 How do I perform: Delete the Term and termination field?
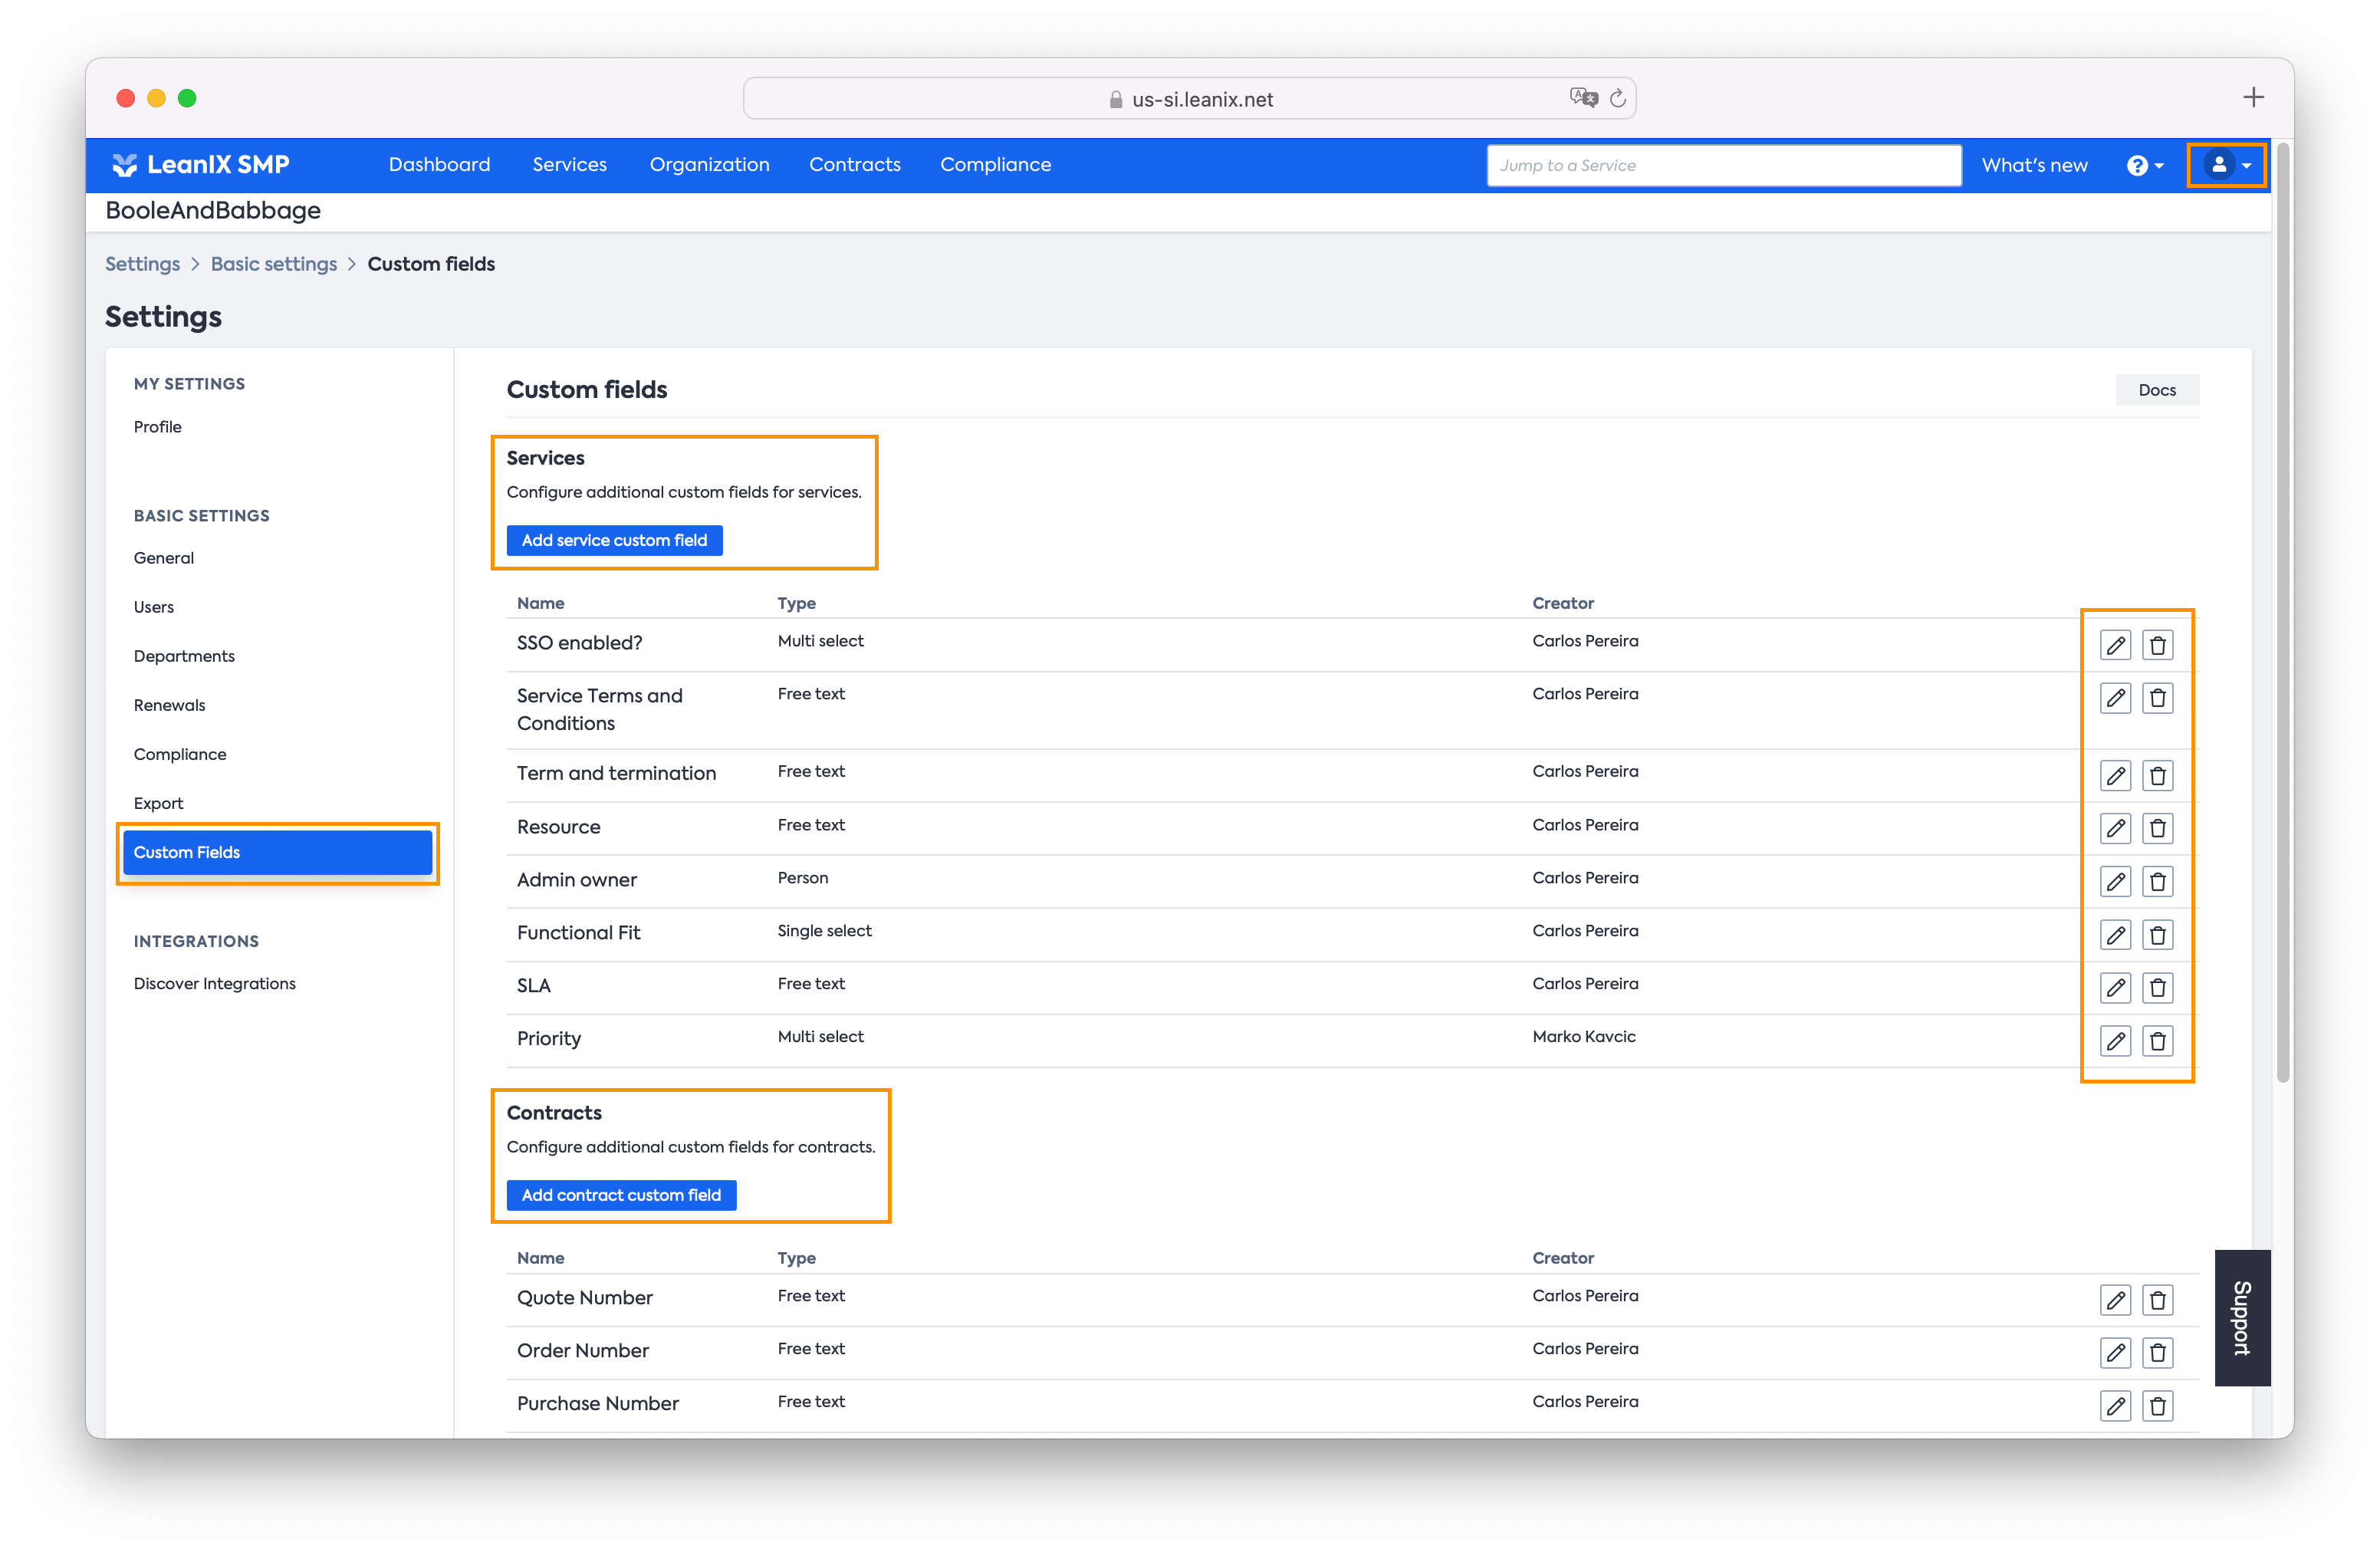(2157, 775)
